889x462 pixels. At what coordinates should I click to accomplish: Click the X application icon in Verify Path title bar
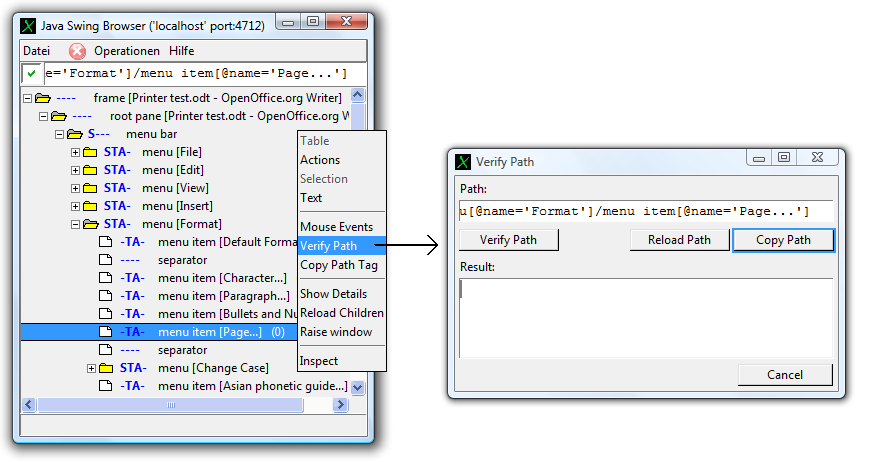coord(463,162)
